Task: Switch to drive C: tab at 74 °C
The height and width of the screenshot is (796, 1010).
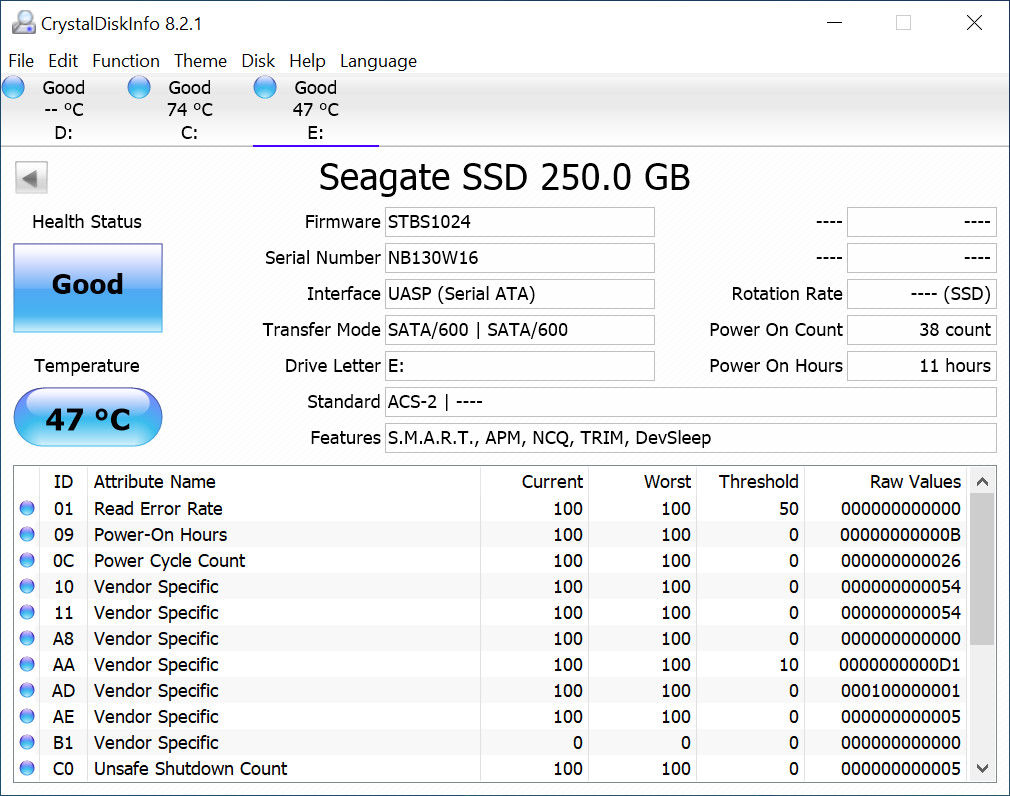Action: [189, 109]
